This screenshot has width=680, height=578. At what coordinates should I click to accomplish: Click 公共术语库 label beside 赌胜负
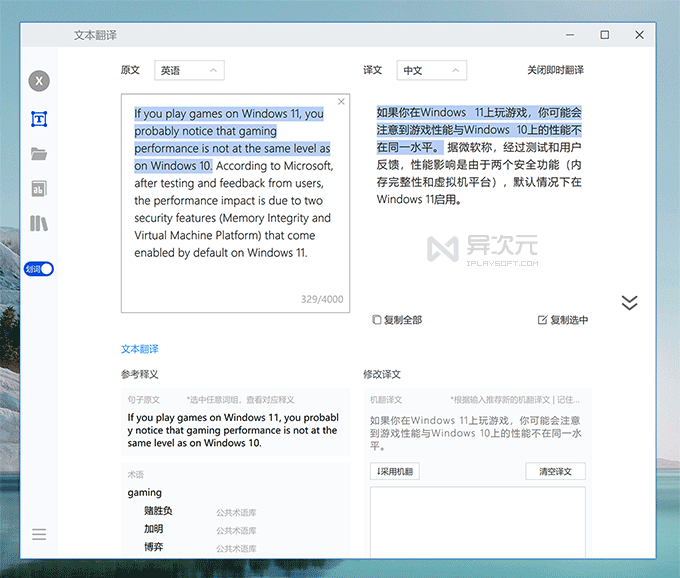[x=236, y=513]
